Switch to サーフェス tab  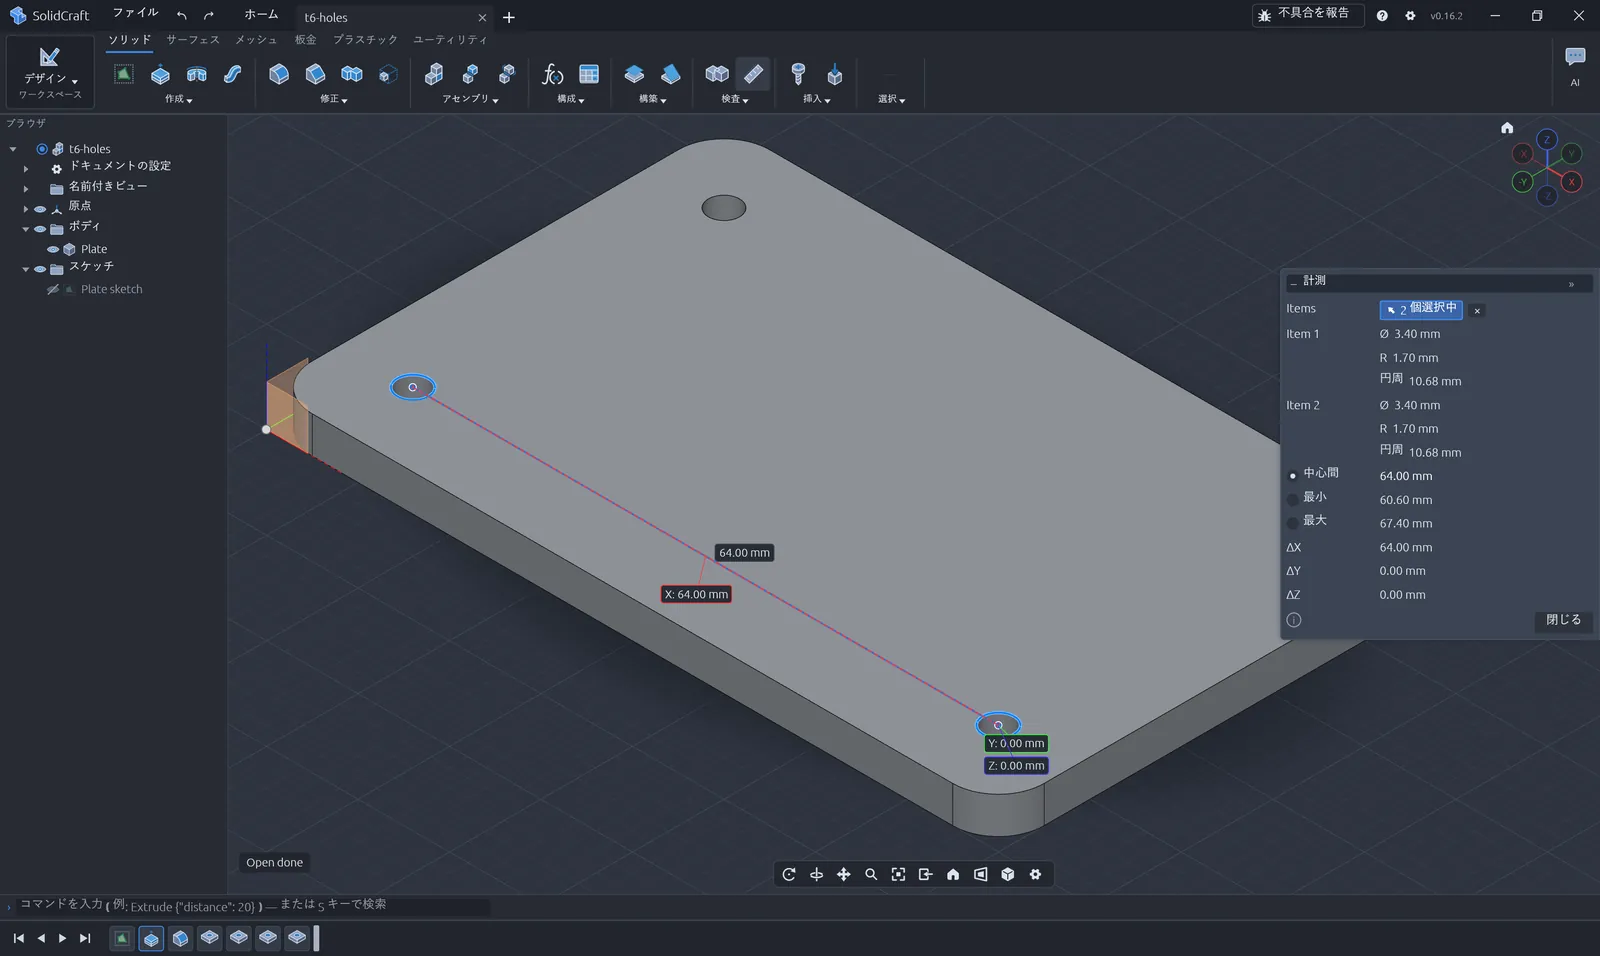pos(193,40)
